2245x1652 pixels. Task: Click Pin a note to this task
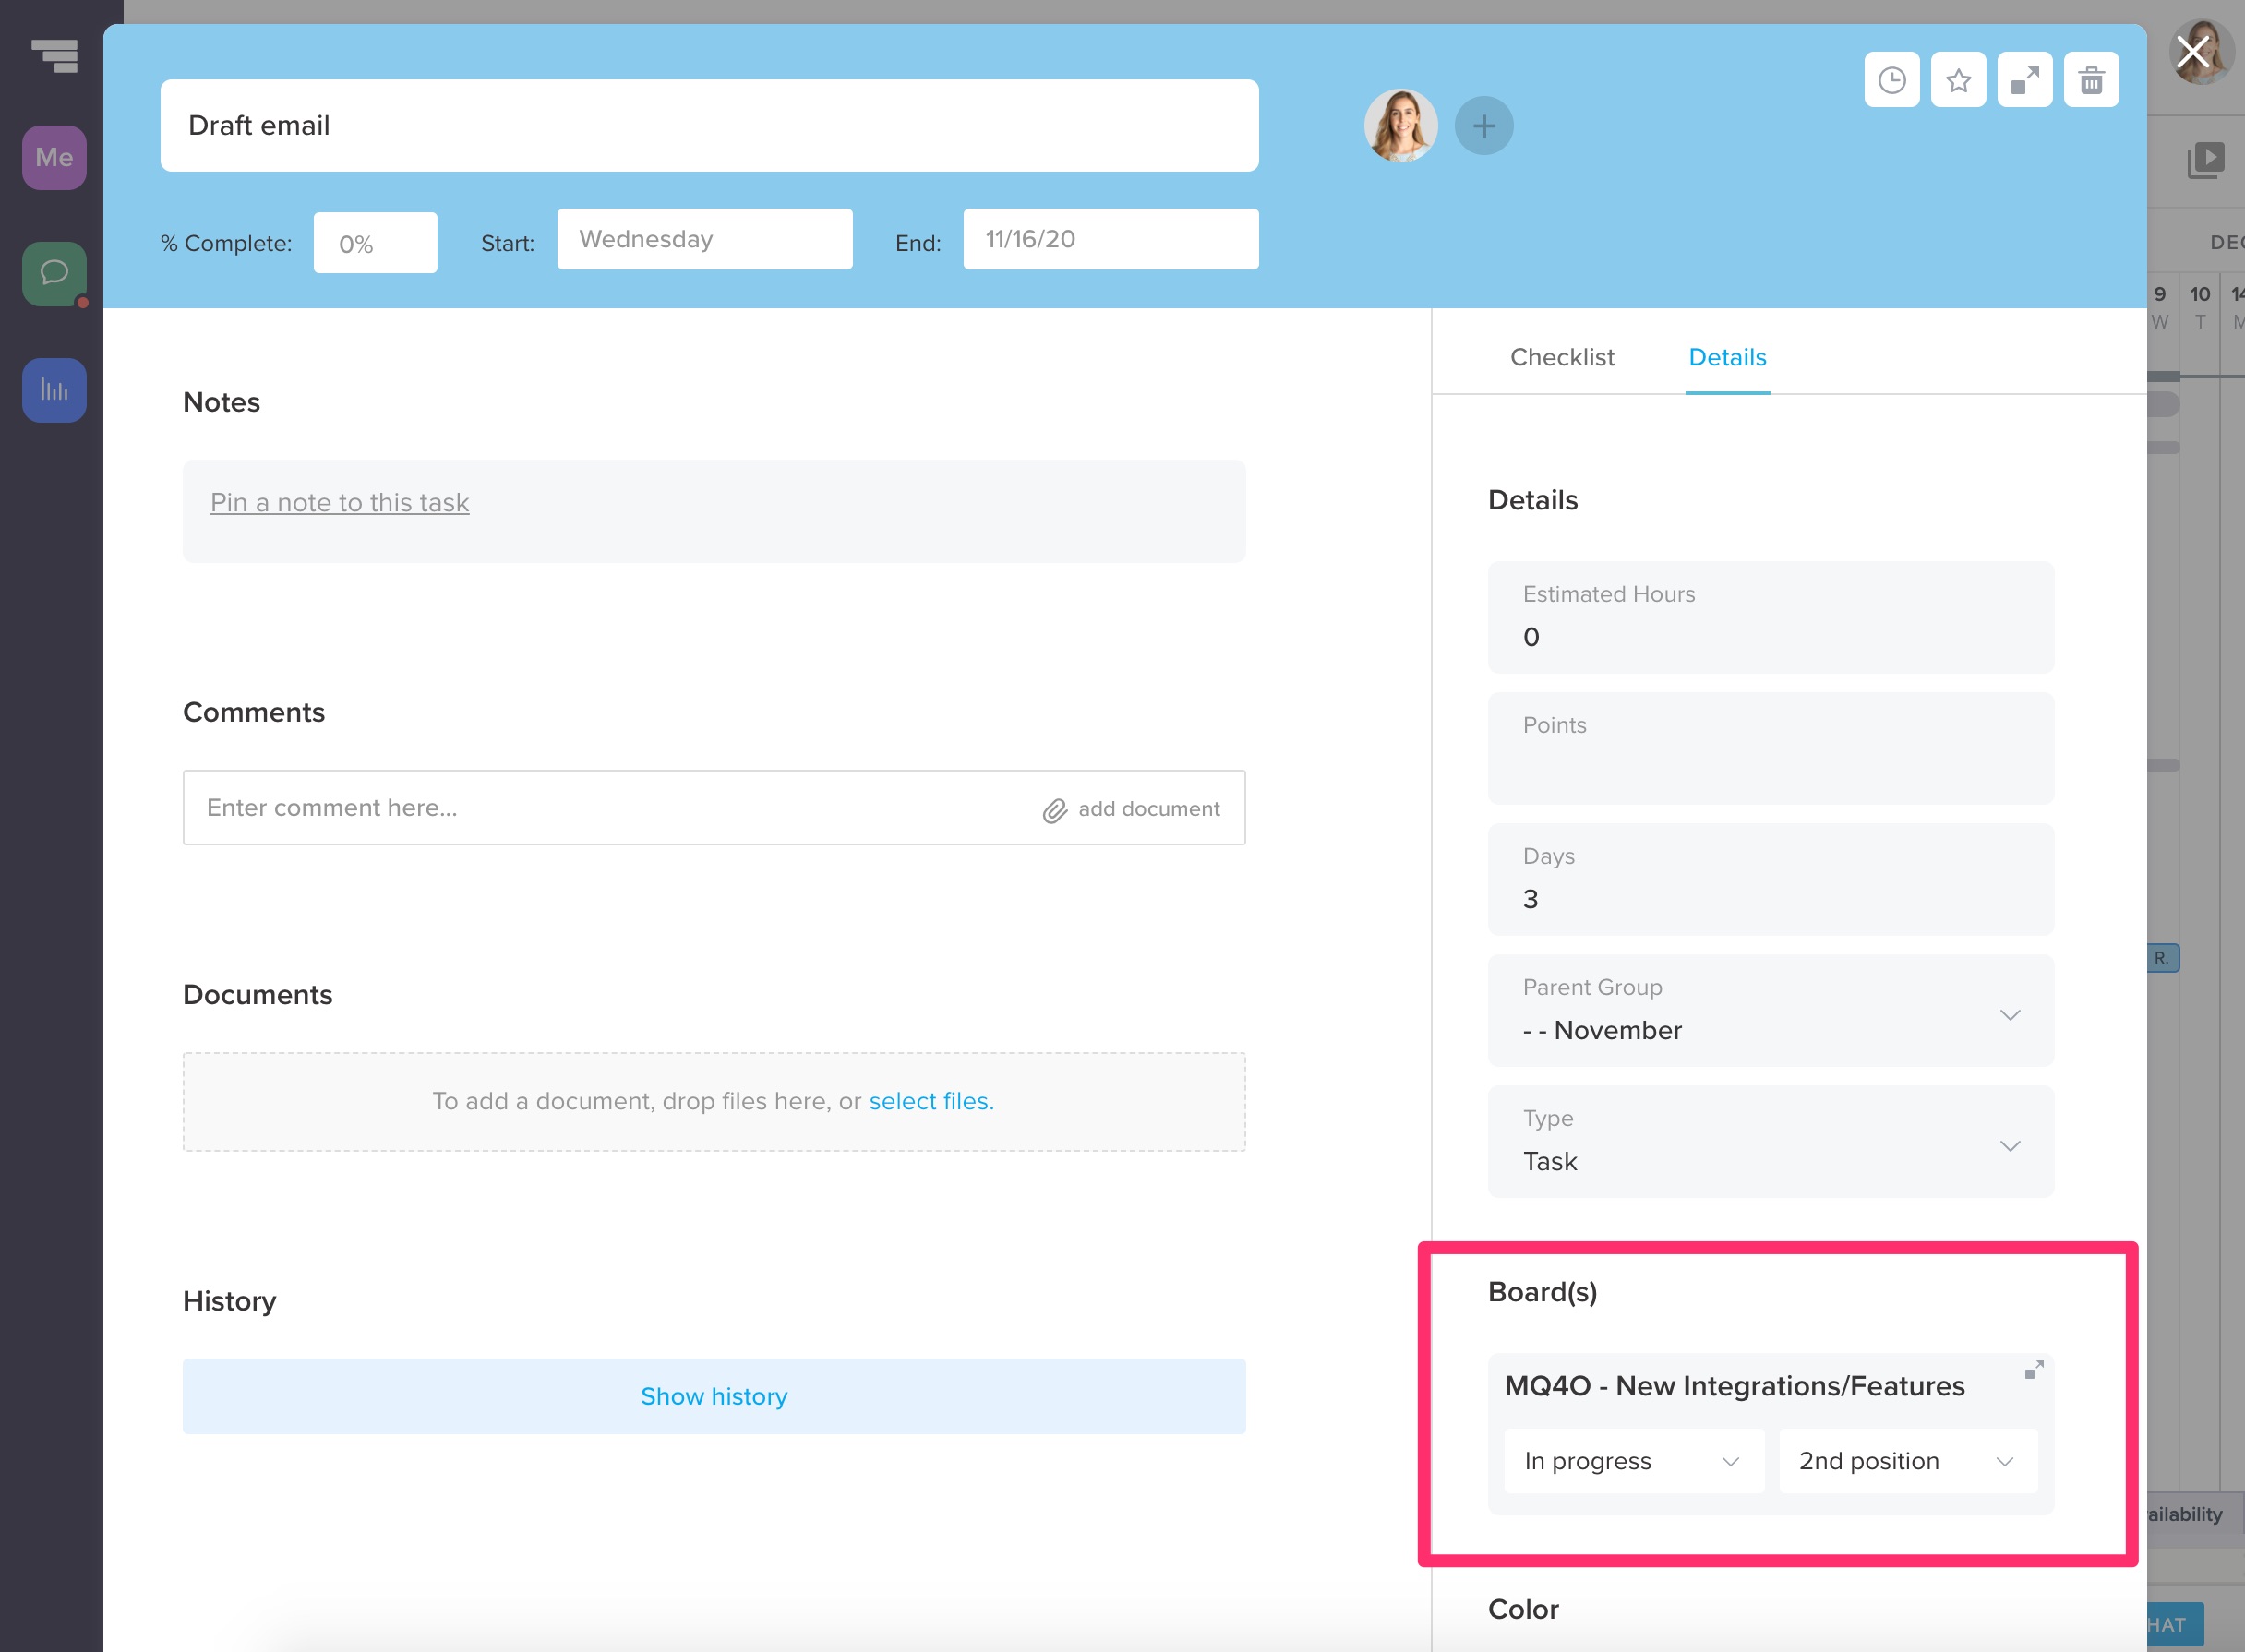click(x=339, y=502)
